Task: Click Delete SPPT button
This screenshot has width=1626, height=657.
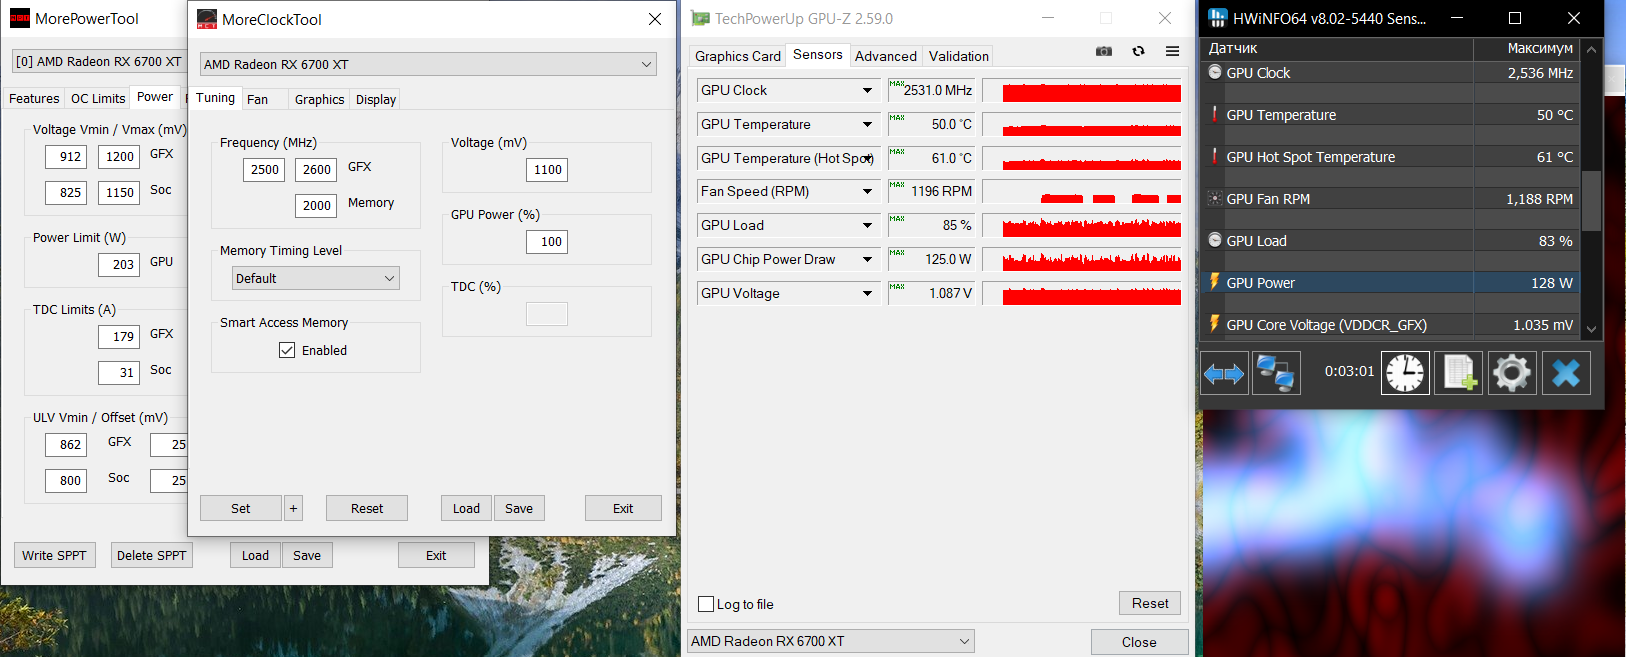Action: pyautogui.click(x=151, y=555)
